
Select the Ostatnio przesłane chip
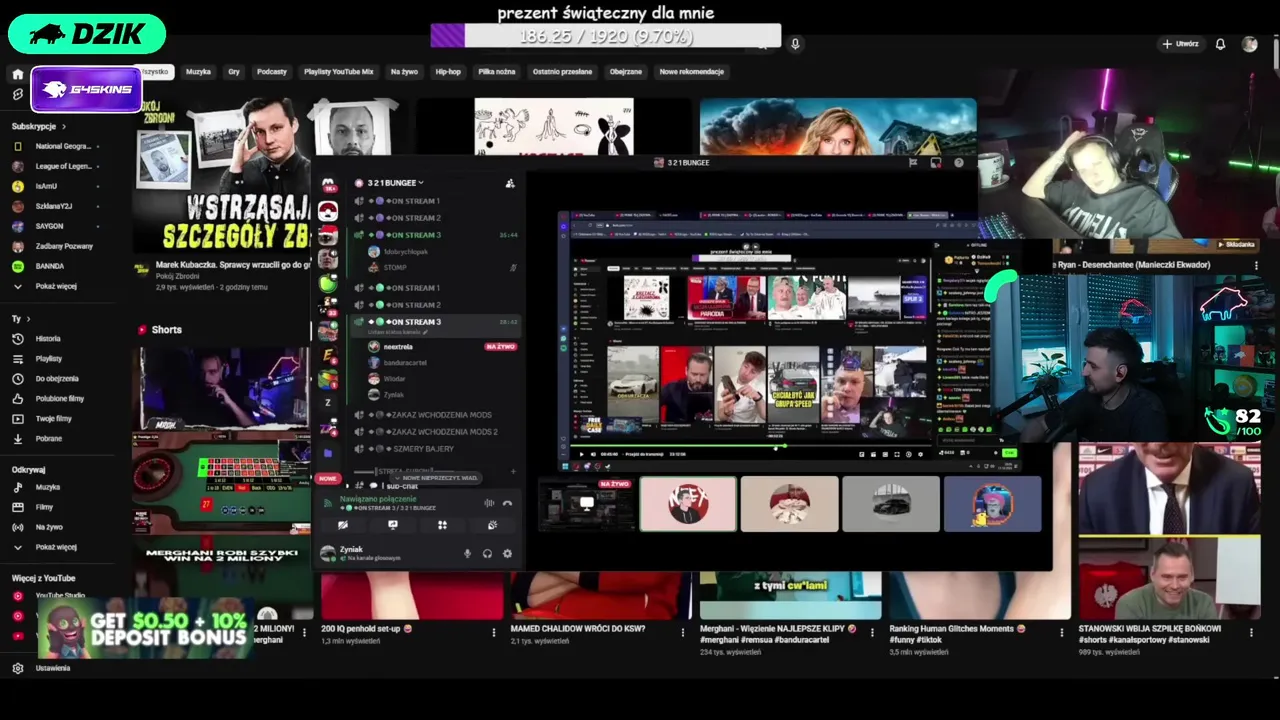click(x=562, y=72)
